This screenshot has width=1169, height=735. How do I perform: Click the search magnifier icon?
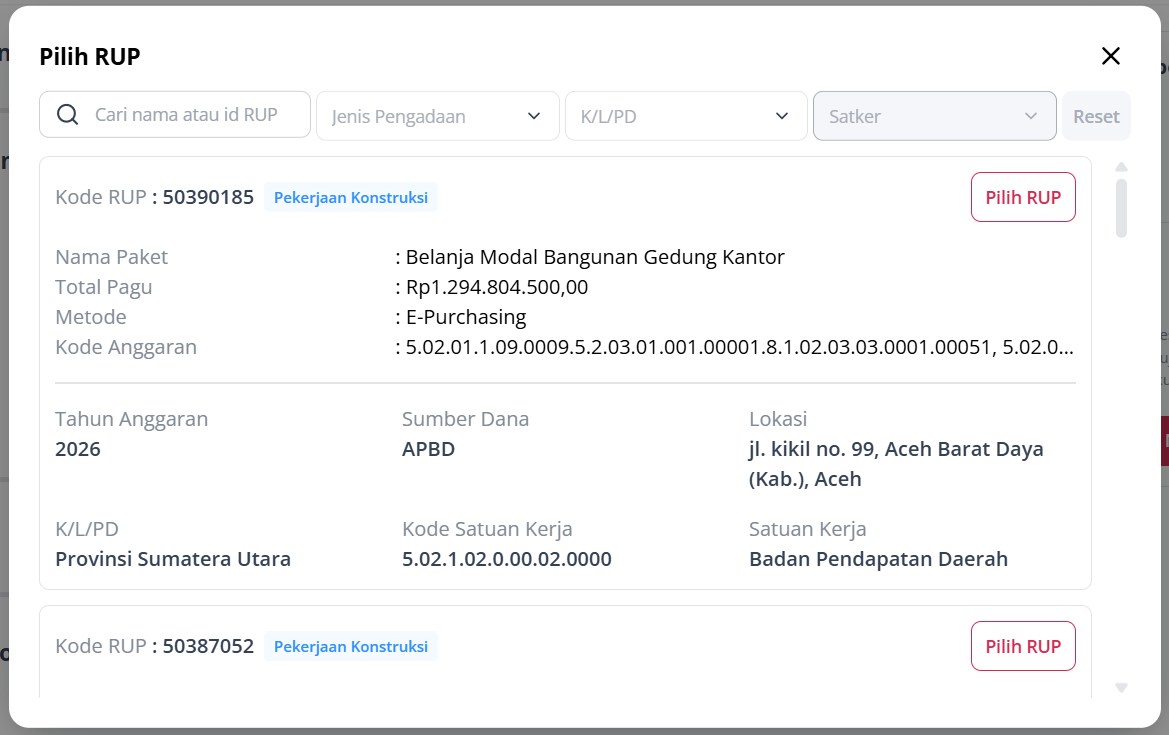[68, 115]
